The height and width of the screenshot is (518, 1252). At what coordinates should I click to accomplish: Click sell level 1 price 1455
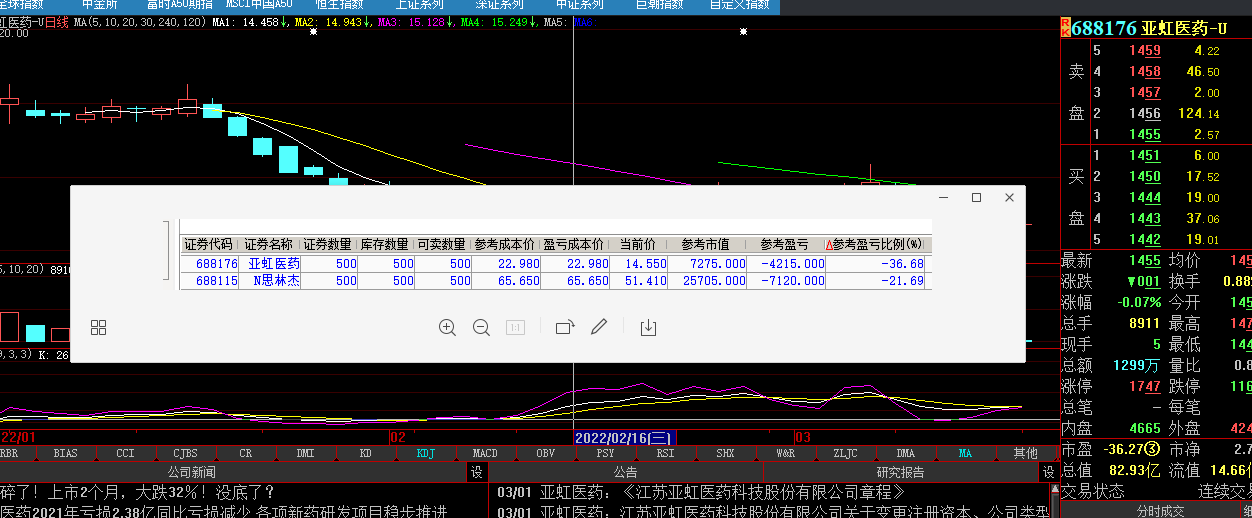coord(1145,135)
